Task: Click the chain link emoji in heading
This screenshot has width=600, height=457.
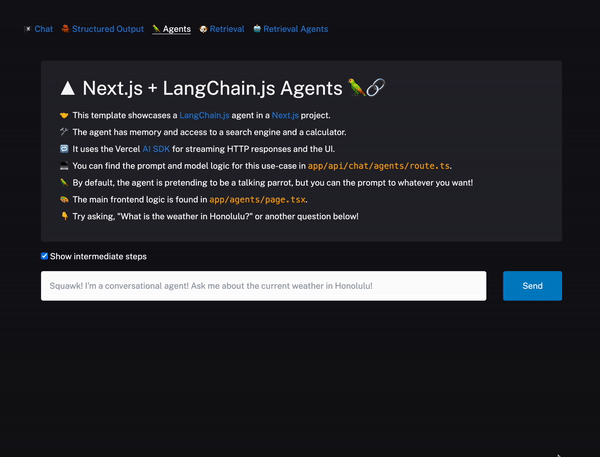Action: 375,88
